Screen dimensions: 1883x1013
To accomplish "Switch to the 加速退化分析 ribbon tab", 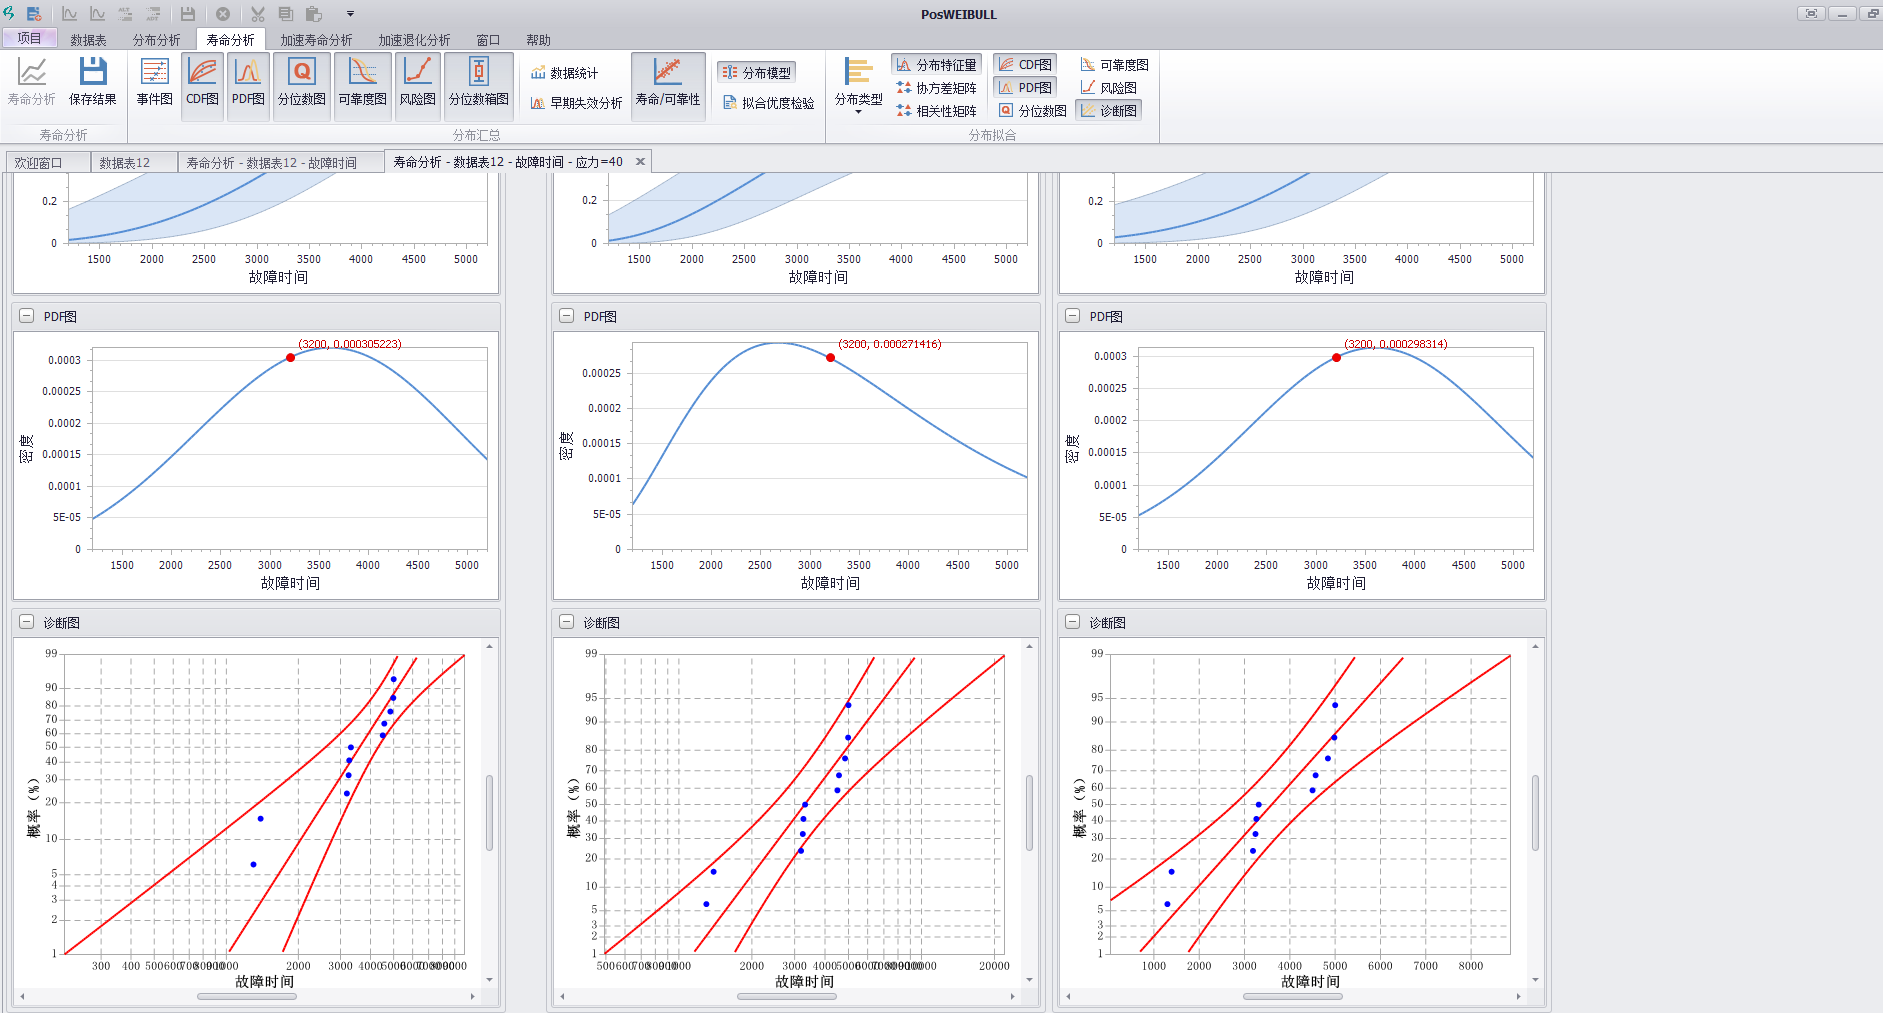I will coord(414,40).
